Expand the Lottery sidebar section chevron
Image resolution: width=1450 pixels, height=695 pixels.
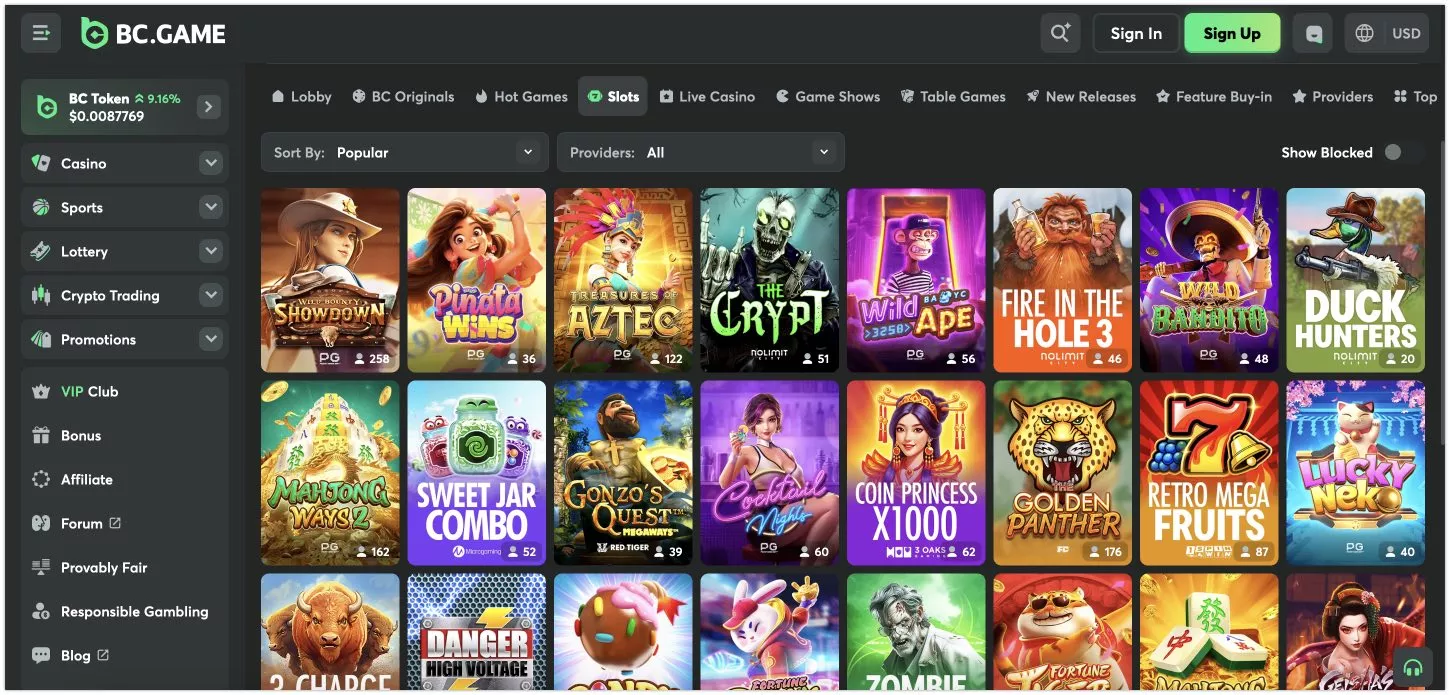pyautogui.click(x=210, y=251)
